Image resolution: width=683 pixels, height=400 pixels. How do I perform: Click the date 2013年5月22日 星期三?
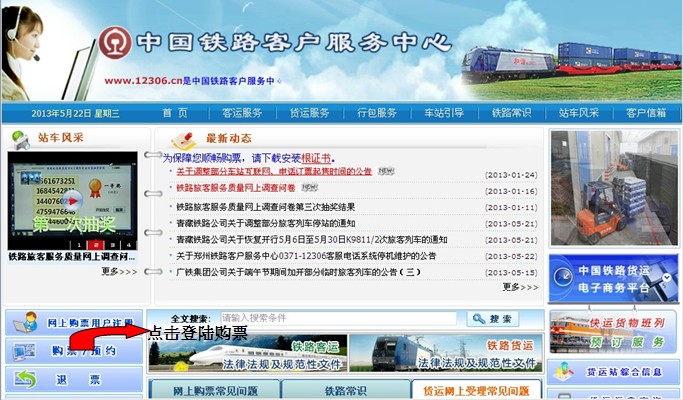click(x=75, y=114)
